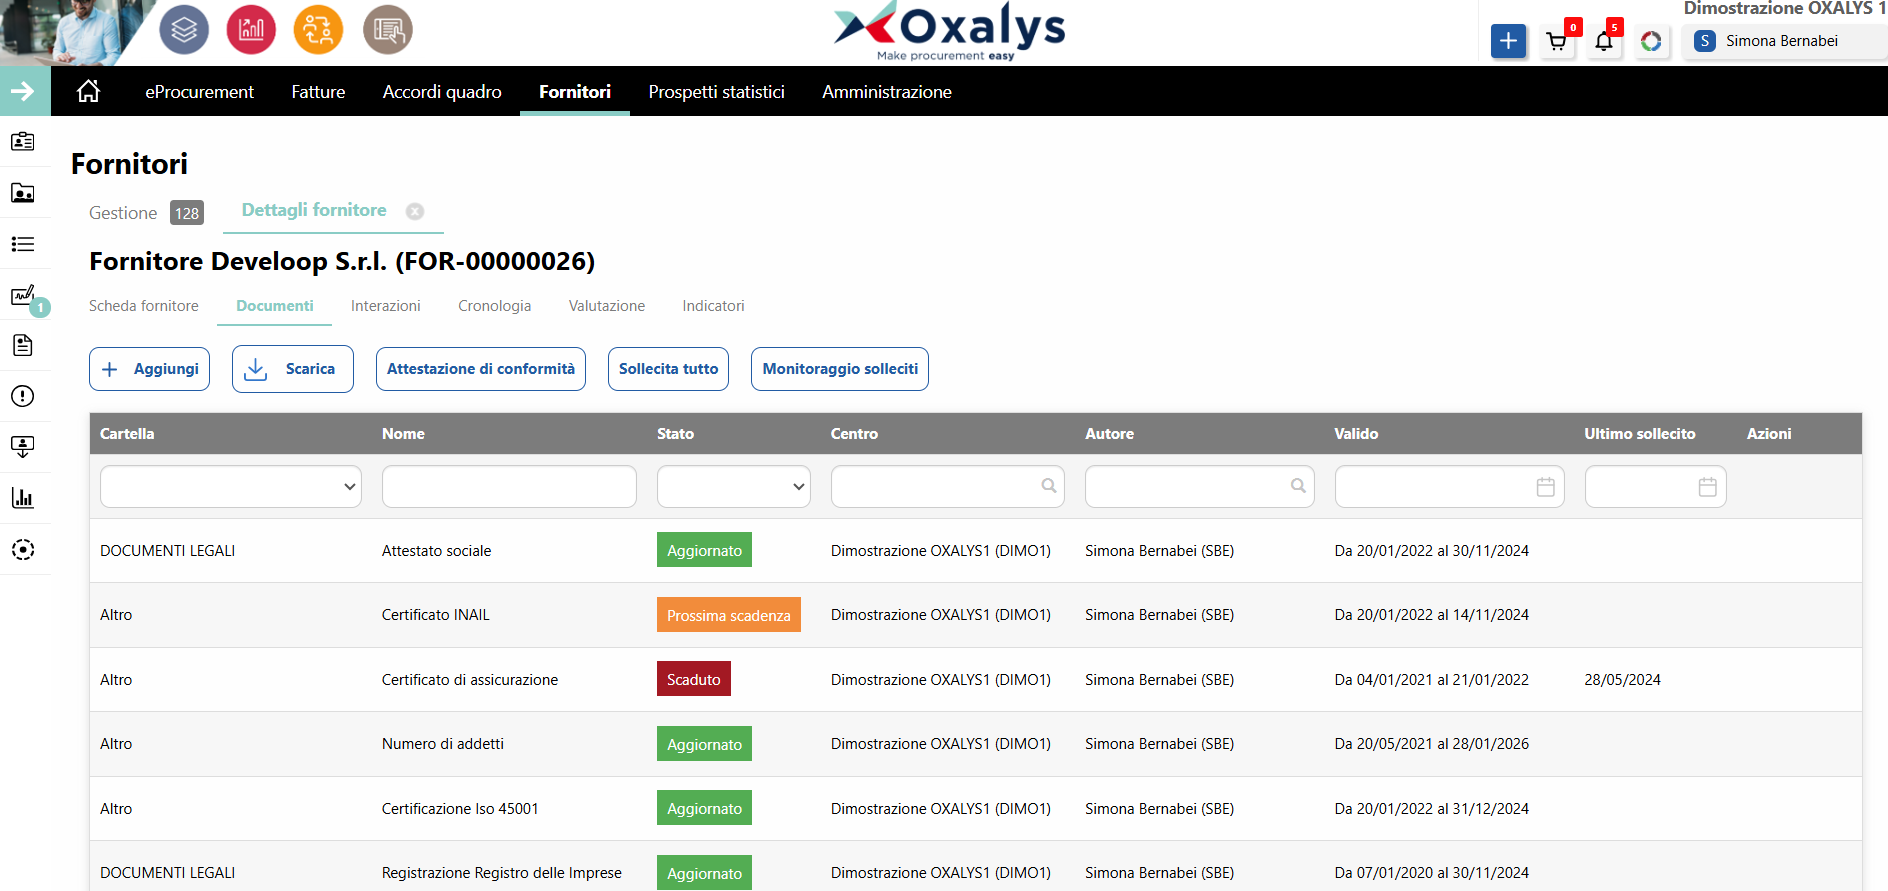Switch to the Gestione tab
The height and width of the screenshot is (891, 1888).
pyautogui.click(x=146, y=213)
